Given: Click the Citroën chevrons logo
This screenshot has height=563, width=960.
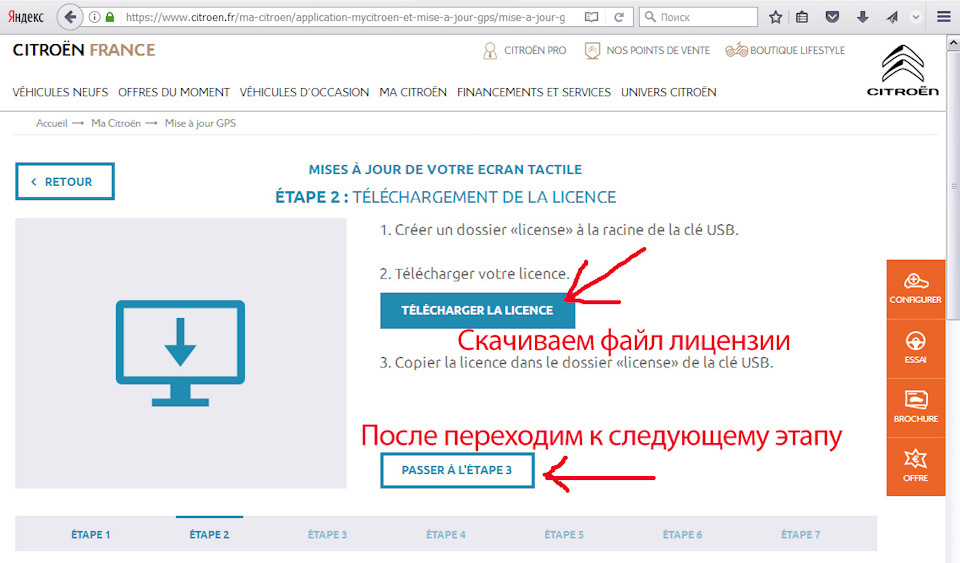Looking at the screenshot, I should [902, 70].
